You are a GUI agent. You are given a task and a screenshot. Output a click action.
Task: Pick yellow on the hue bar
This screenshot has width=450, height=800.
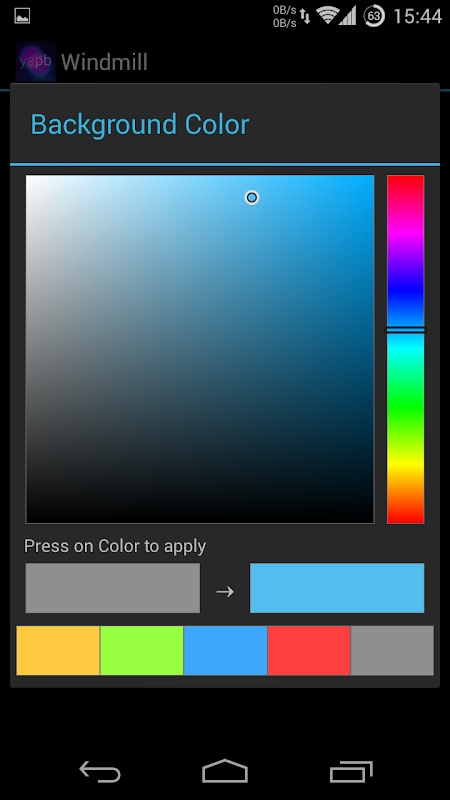(405, 464)
